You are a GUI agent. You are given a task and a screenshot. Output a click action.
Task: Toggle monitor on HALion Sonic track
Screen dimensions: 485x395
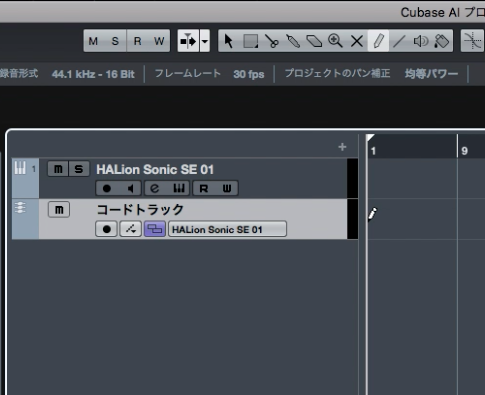tap(130, 188)
